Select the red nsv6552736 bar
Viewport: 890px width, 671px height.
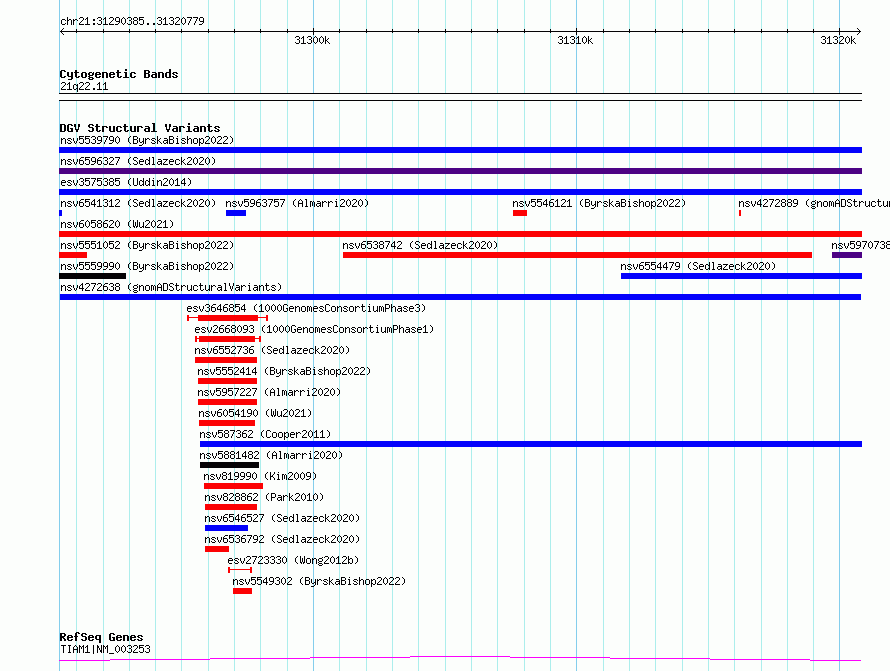click(226, 360)
